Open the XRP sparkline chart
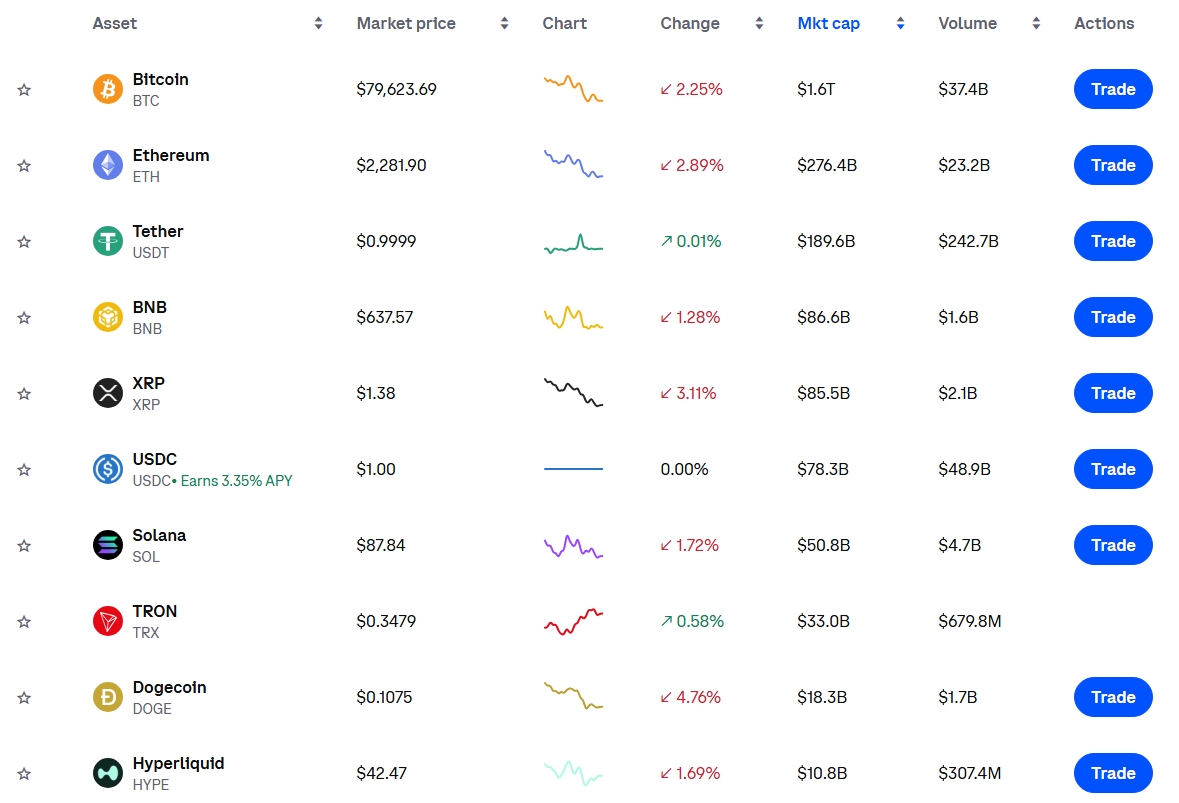This screenshot has width=1179, height=803. (573, 392)
